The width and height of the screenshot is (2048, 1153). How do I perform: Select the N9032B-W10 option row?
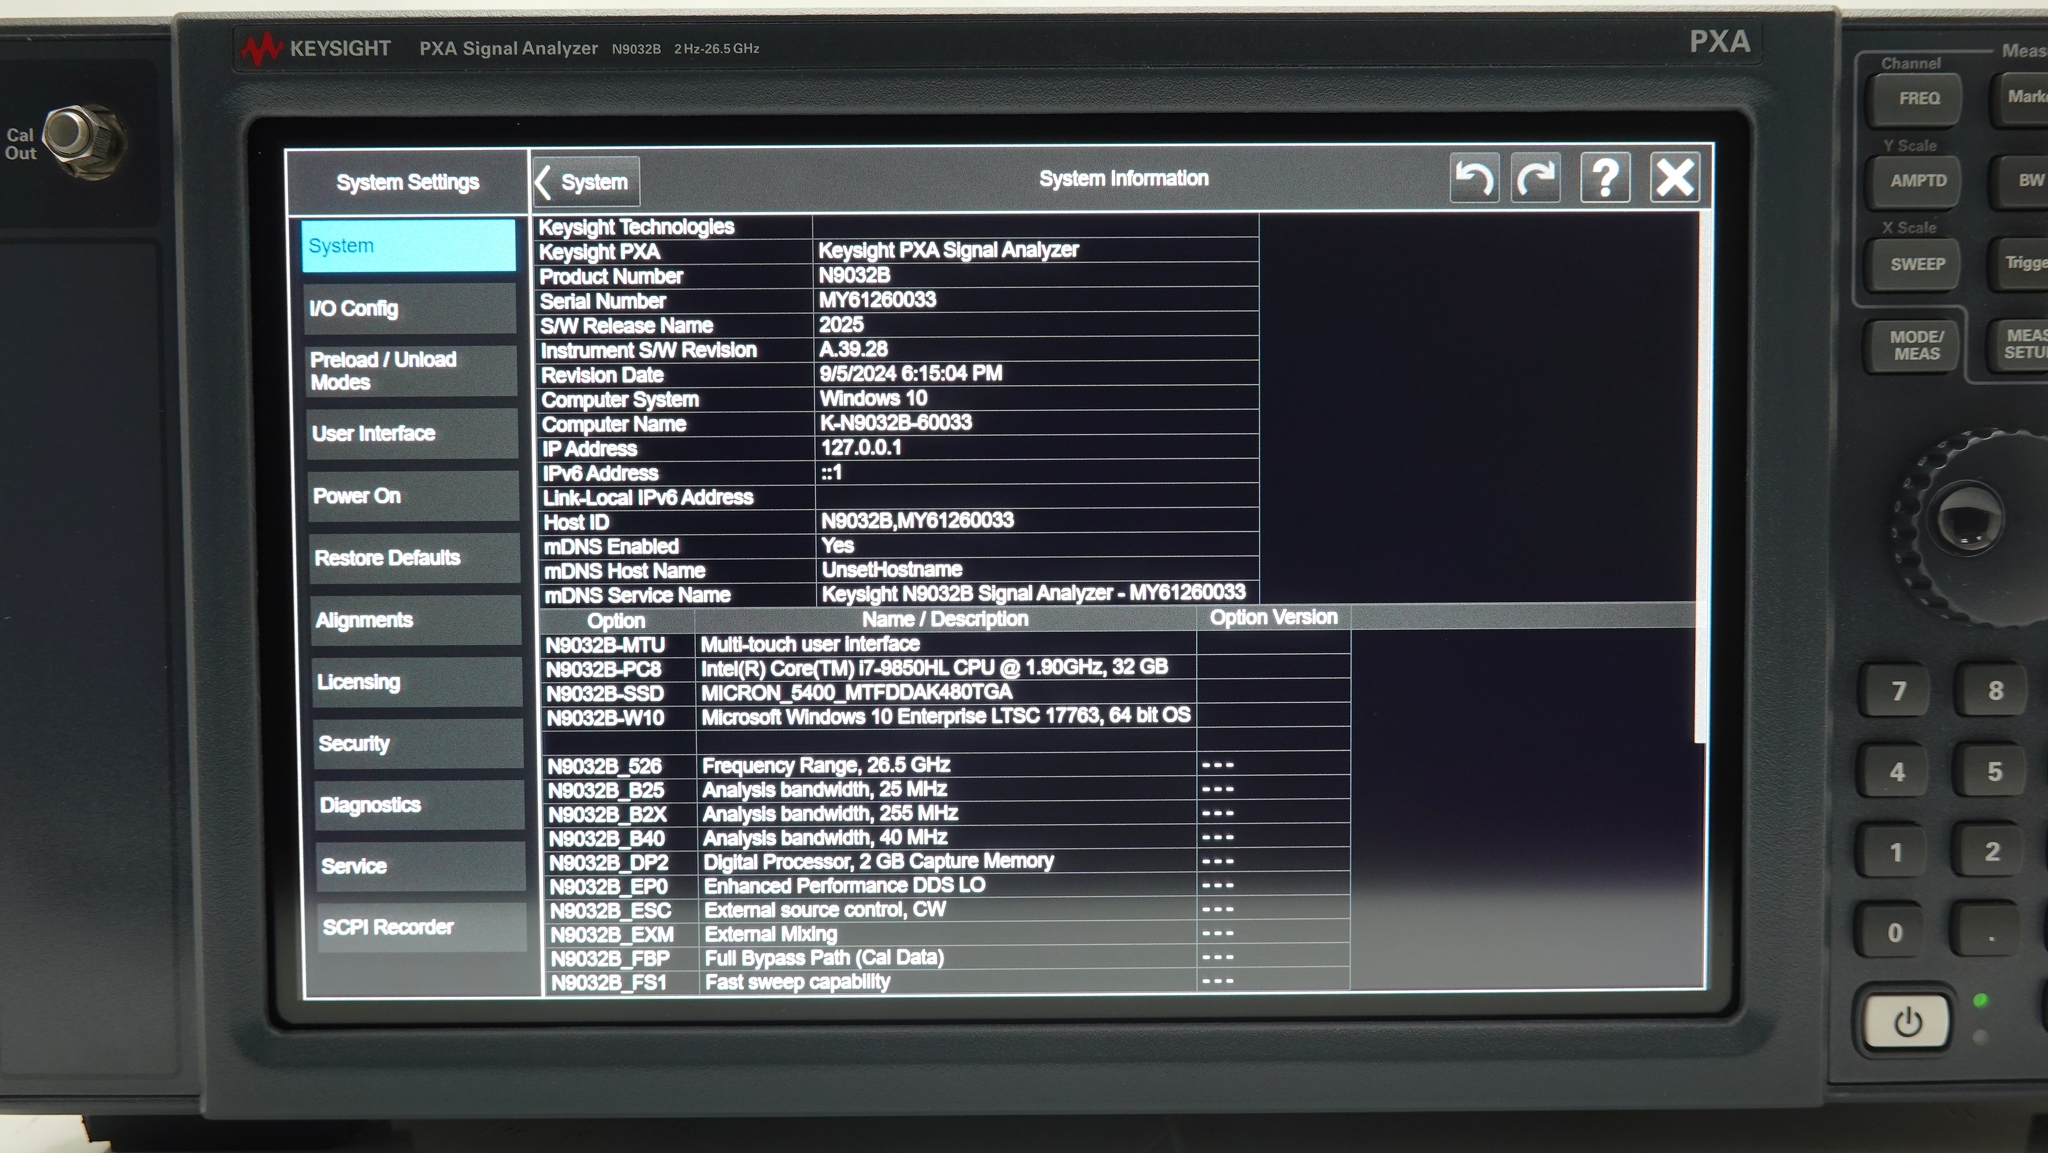(x=946, y=717)
